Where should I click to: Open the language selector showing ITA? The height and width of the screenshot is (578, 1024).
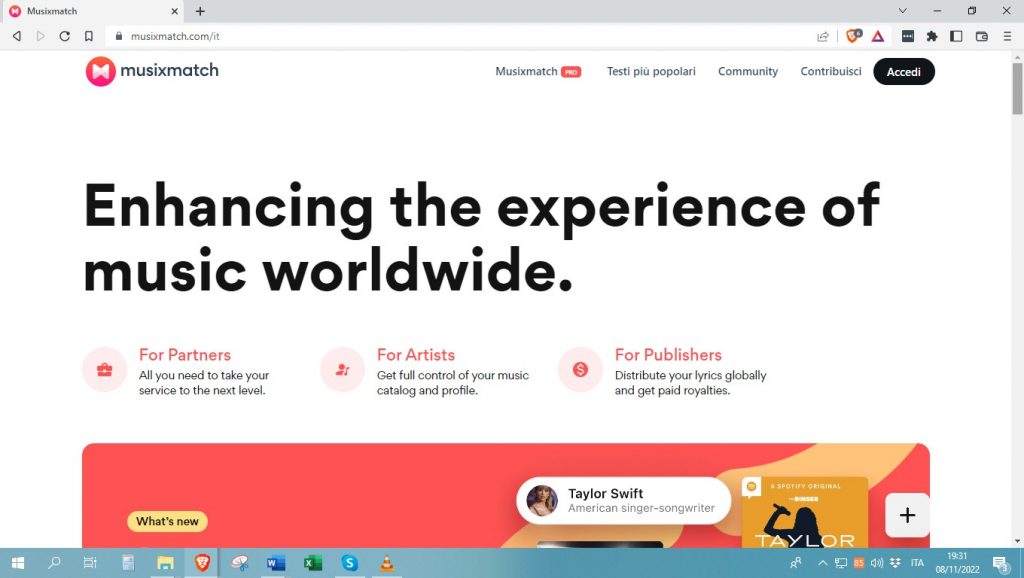917,563
